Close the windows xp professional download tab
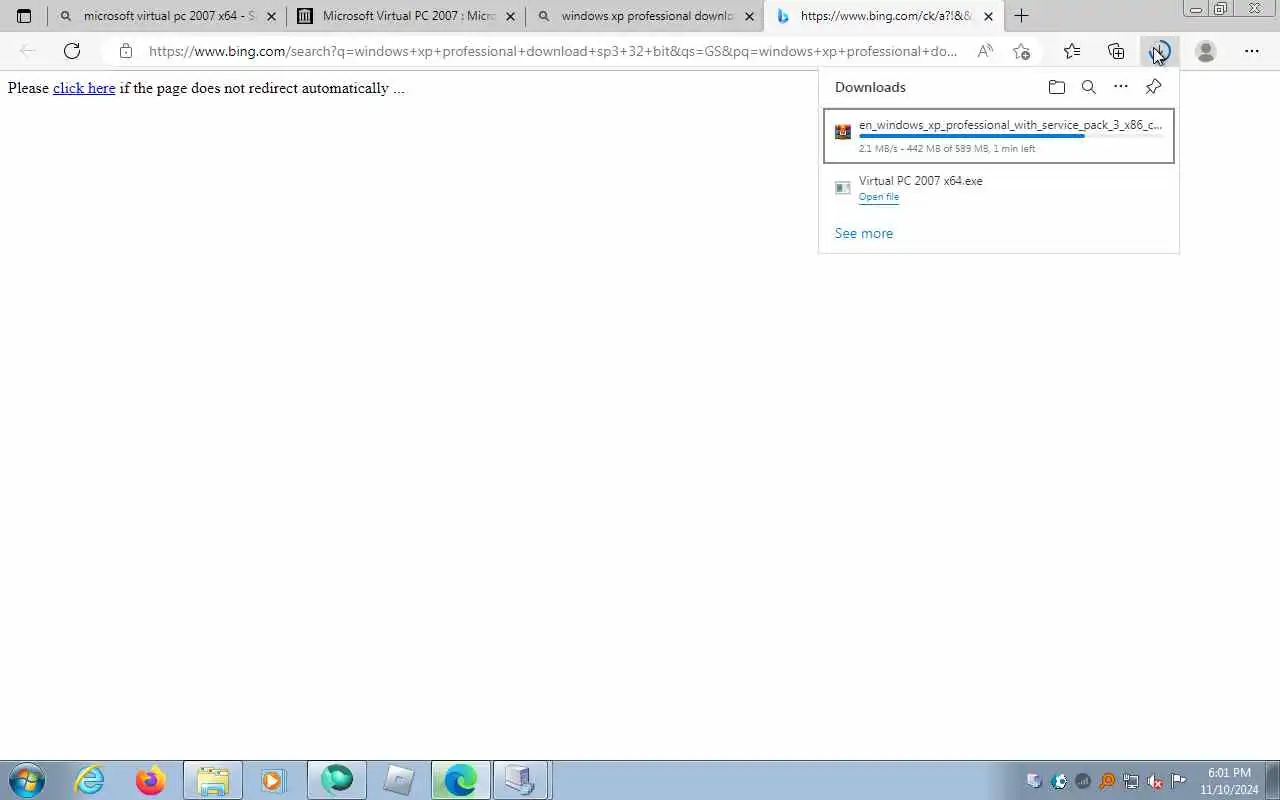 [x=749, y=16]
